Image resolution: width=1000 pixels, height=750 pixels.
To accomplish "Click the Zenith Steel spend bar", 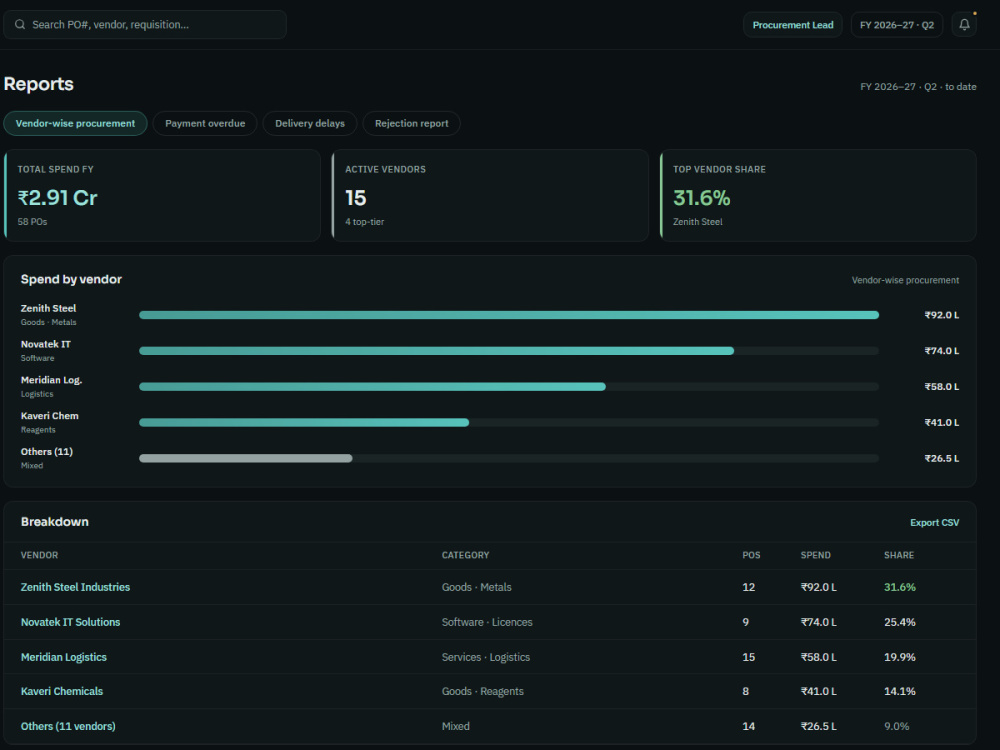I will pyautogui.click(x=509, y=315).
